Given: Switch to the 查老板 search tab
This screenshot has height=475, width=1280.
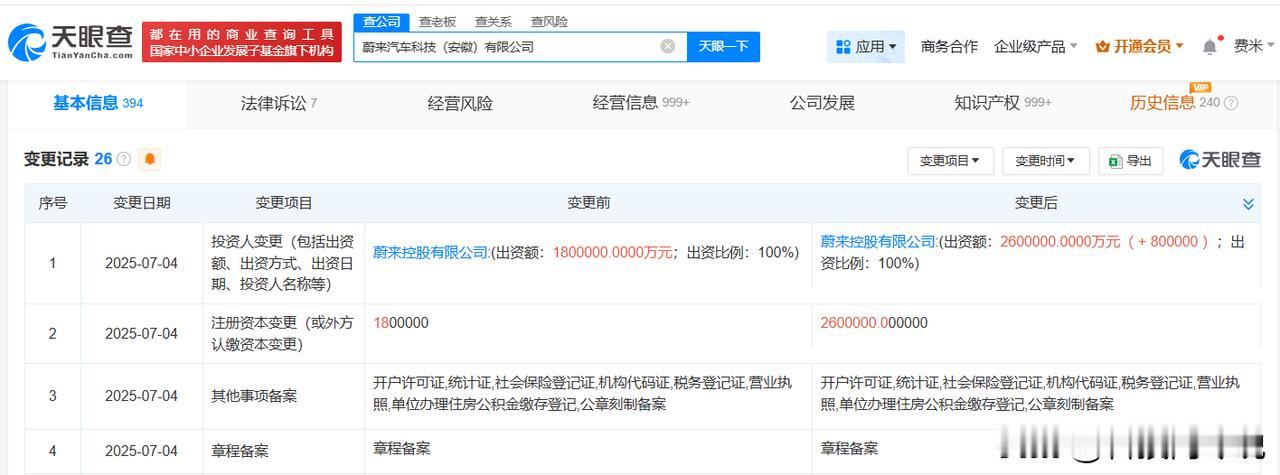Looking at the screenshot, I should pos(437,22).
